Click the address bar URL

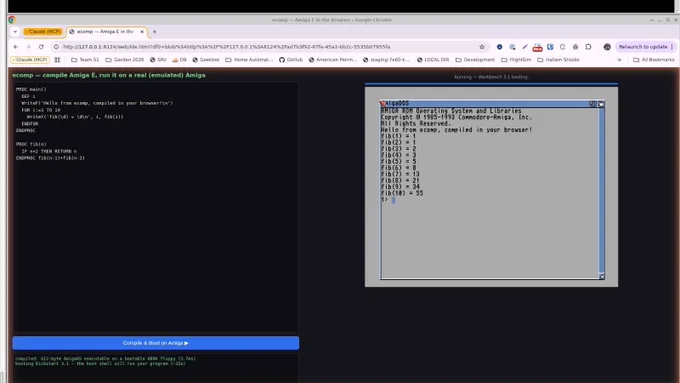(226, 47)
